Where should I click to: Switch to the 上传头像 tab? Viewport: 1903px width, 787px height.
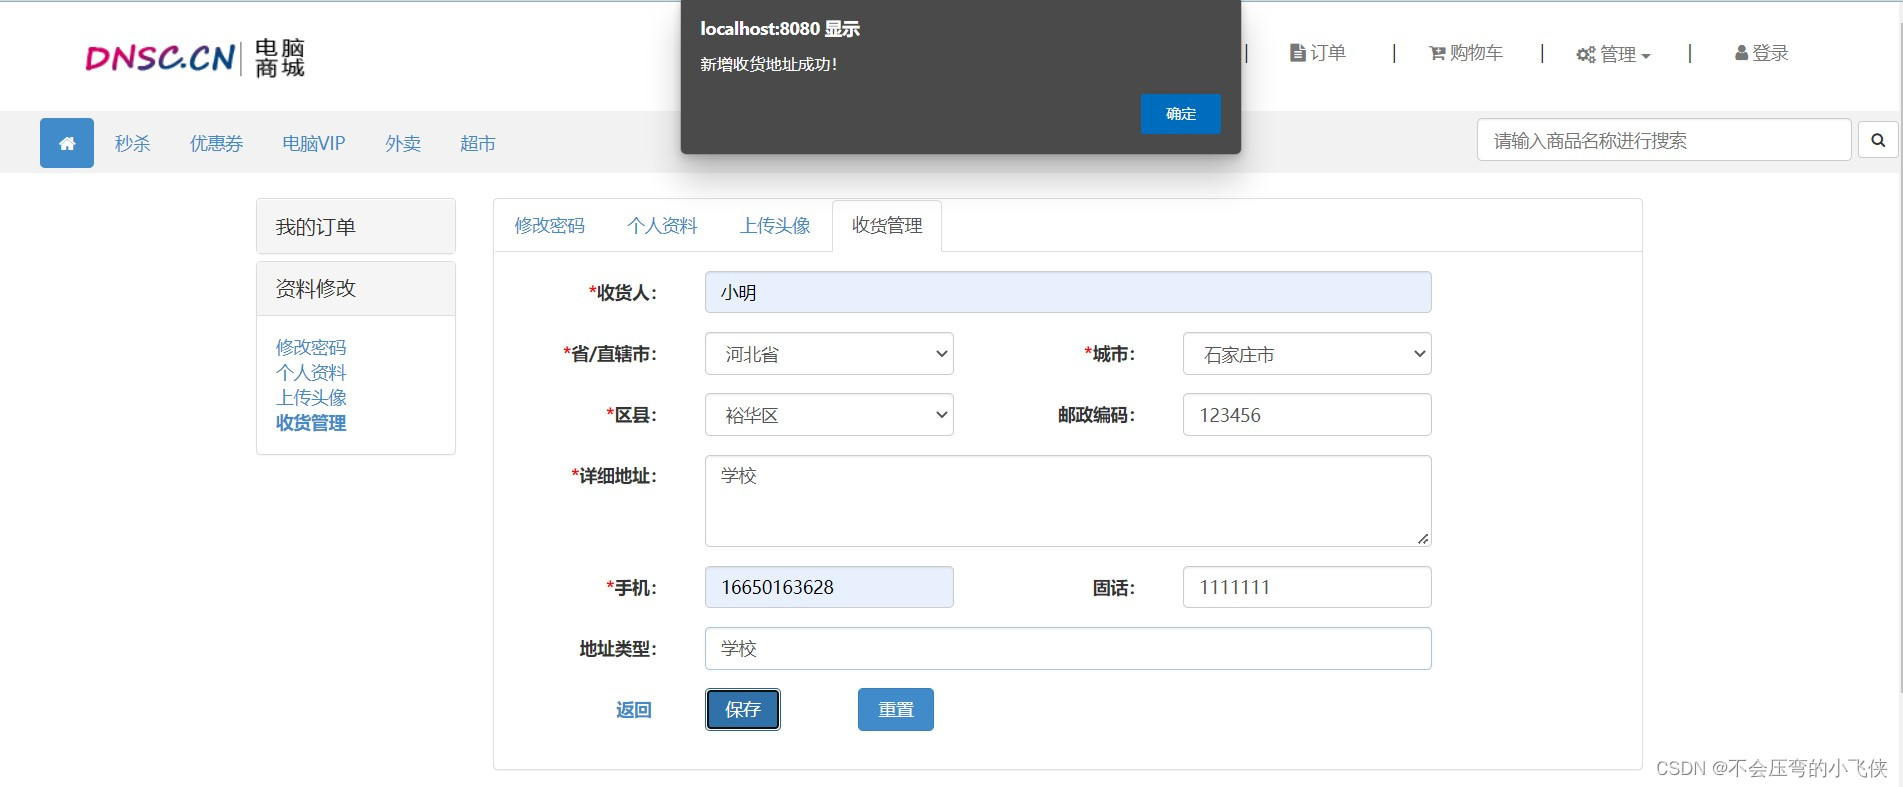pos(775,225)
